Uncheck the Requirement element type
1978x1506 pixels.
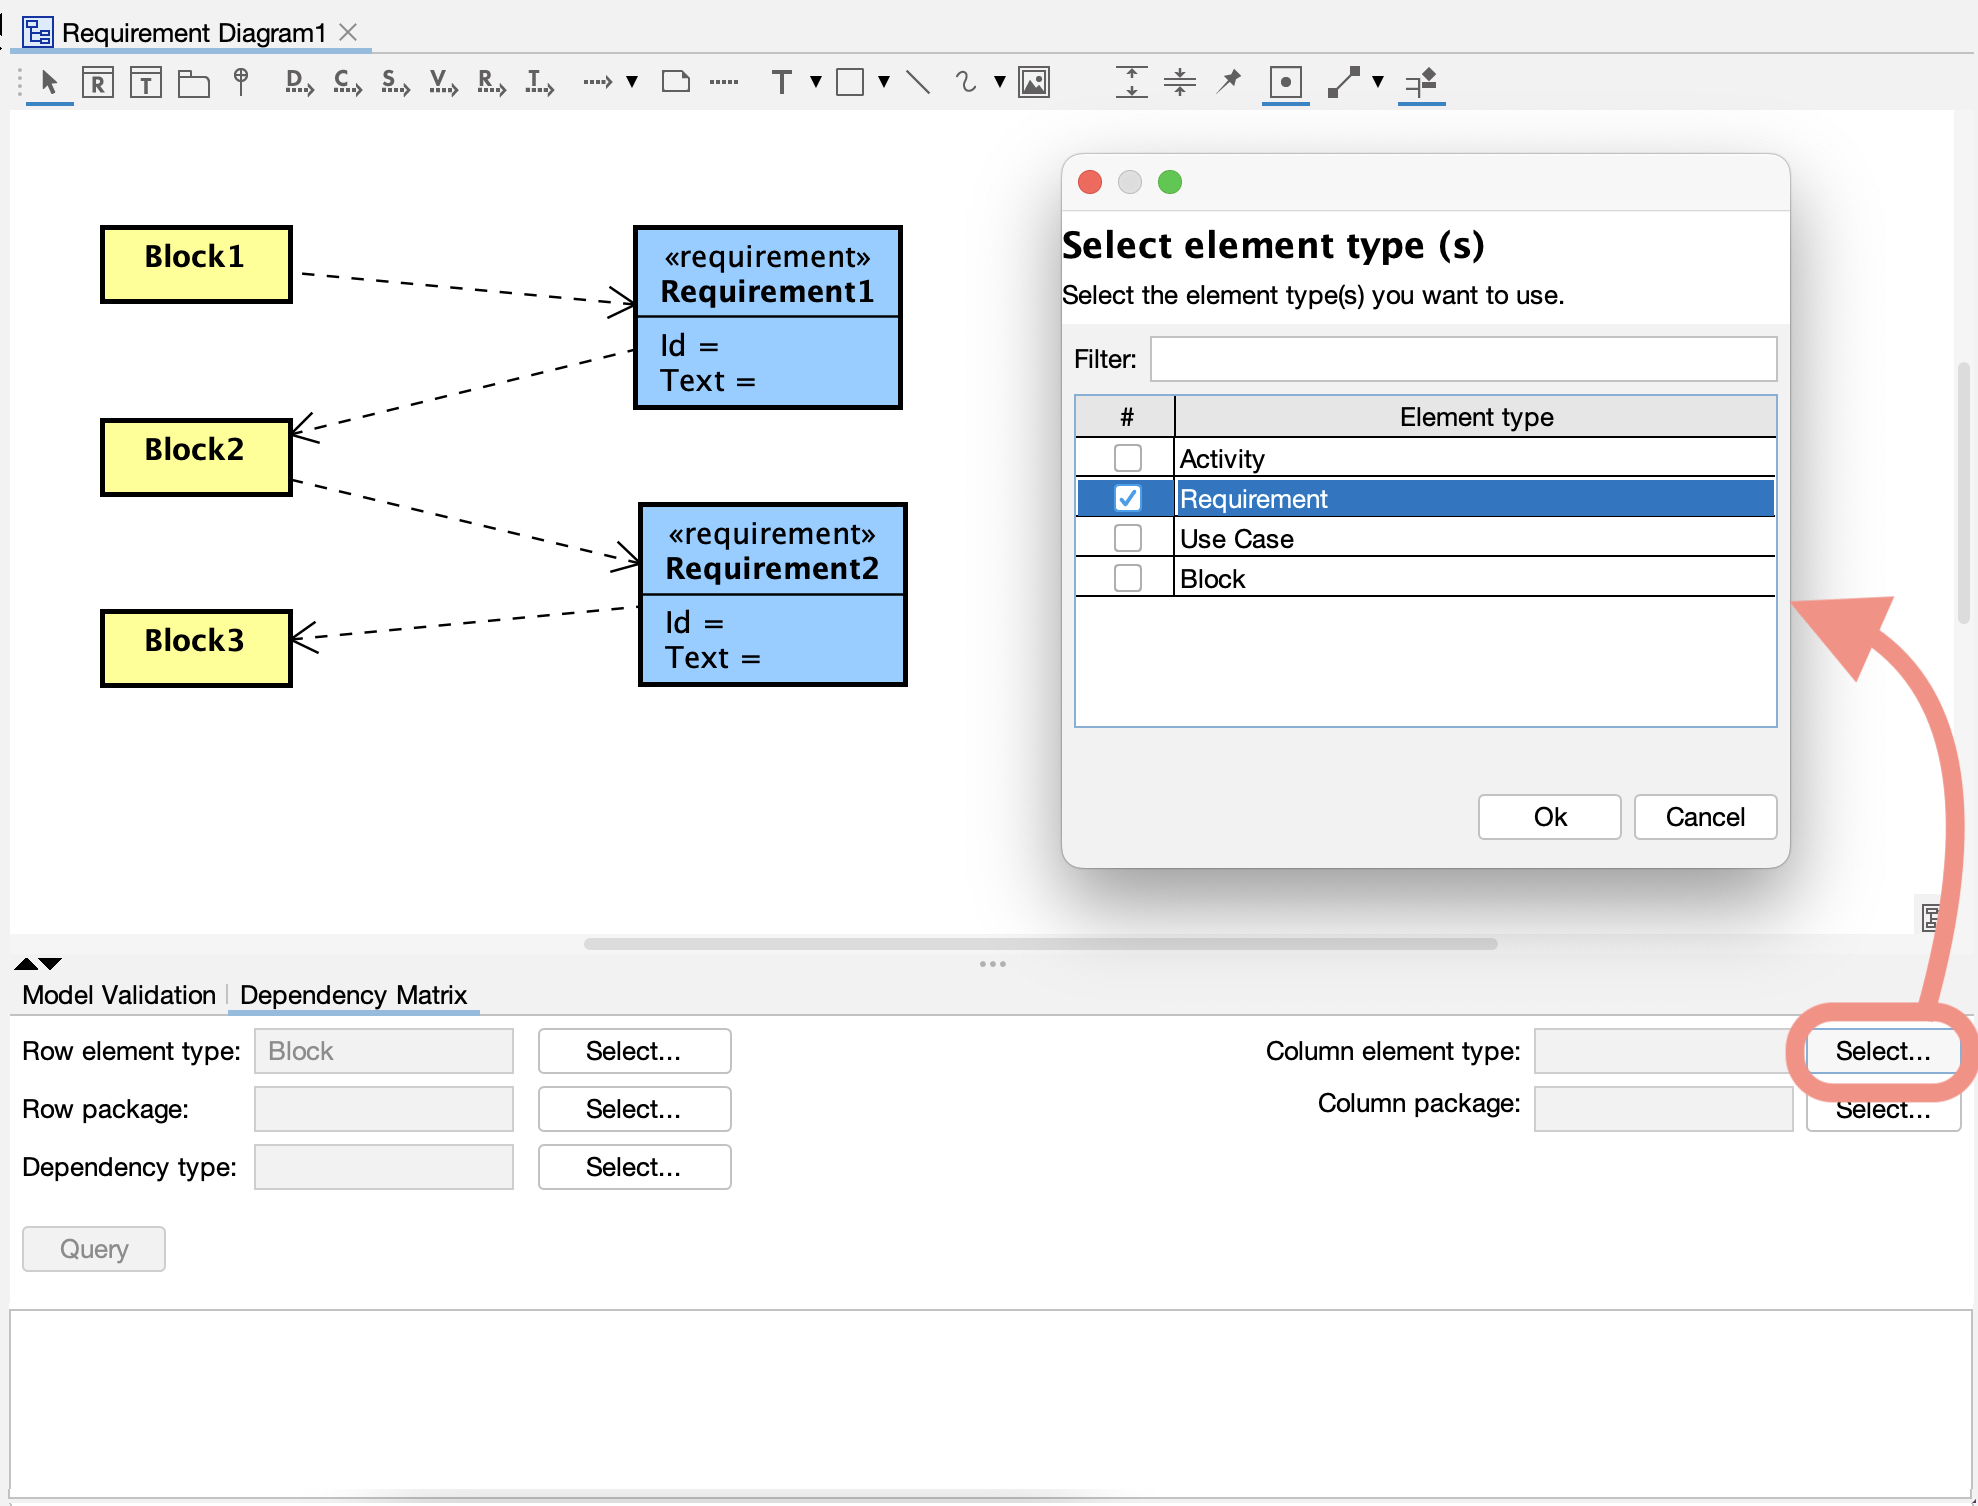click(x=1127, y=498)
